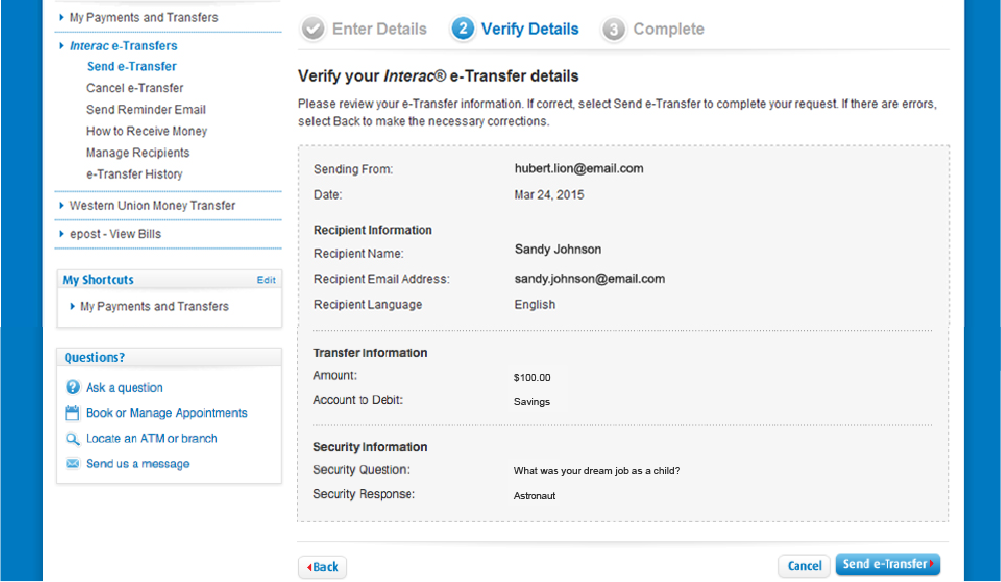Go Back to previous step
This screenshot has height=582, width=1001.
click(323, 567)
